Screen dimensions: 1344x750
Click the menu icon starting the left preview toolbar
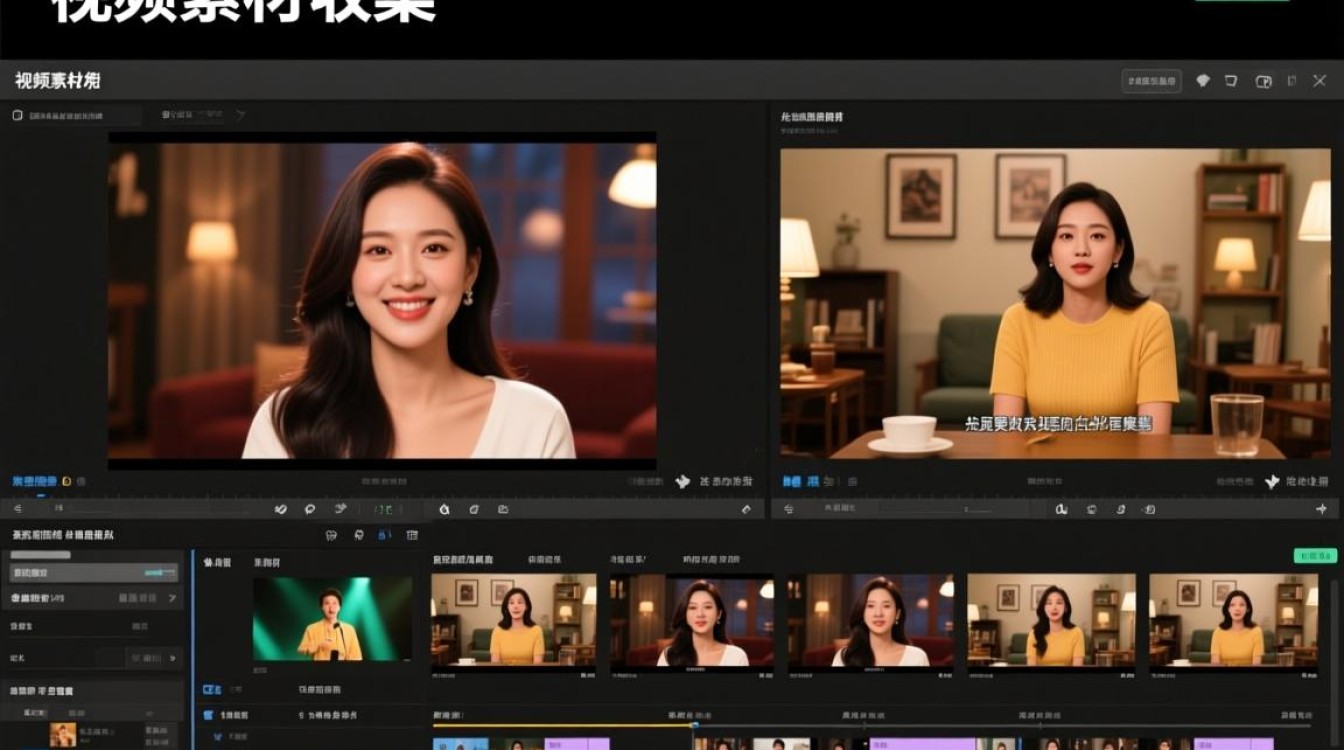pos(17,509)
